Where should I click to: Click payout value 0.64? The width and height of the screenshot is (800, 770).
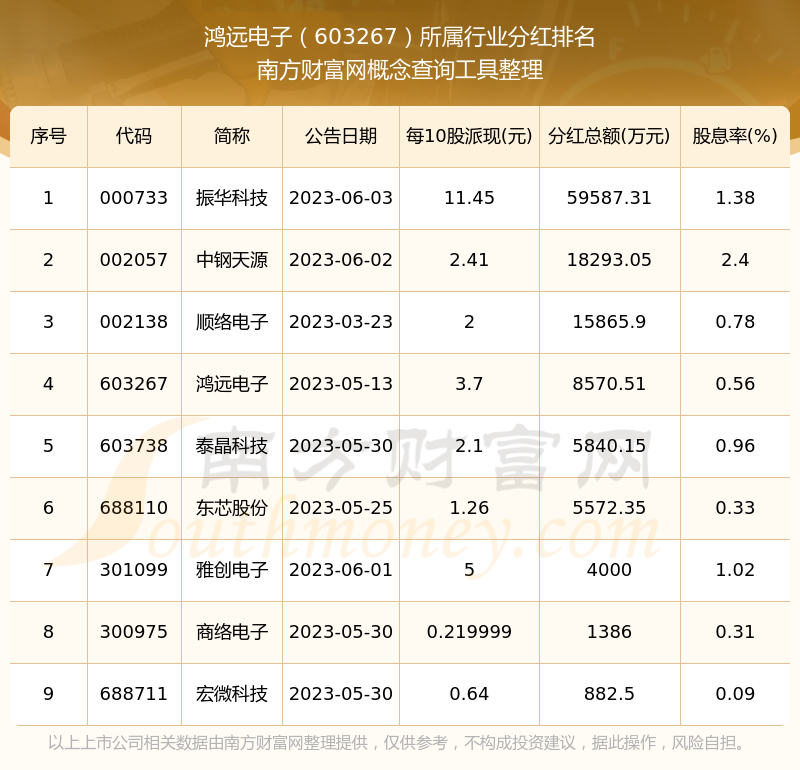click(x=469, y=693)
